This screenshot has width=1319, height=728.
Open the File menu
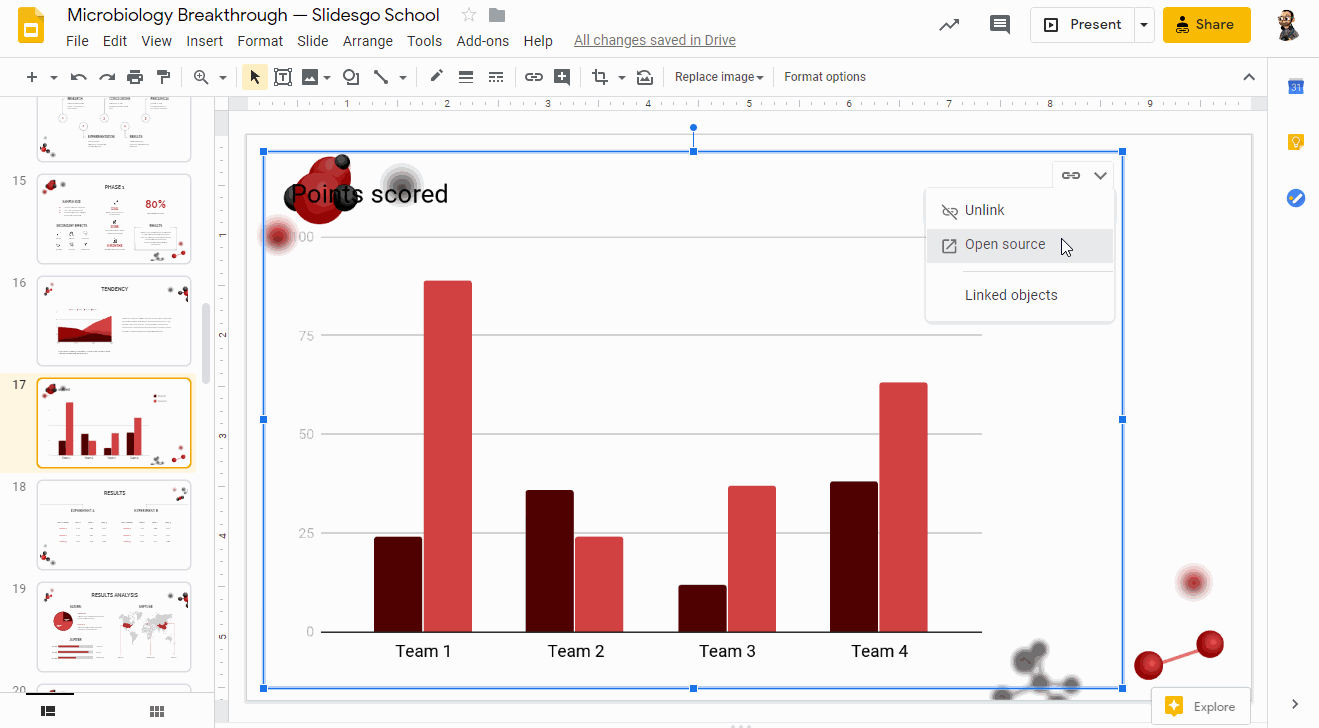(x=77, y=41)
